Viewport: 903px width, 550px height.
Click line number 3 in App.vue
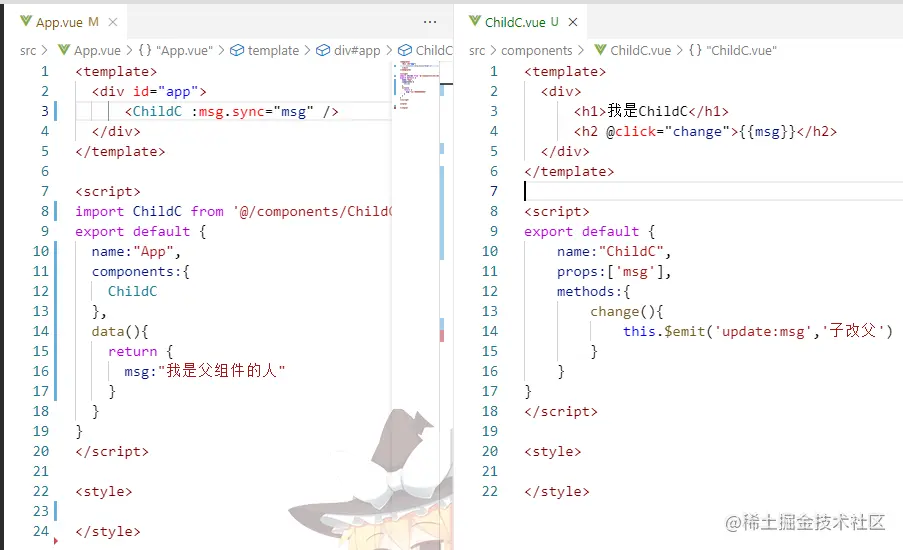(44, 111)
